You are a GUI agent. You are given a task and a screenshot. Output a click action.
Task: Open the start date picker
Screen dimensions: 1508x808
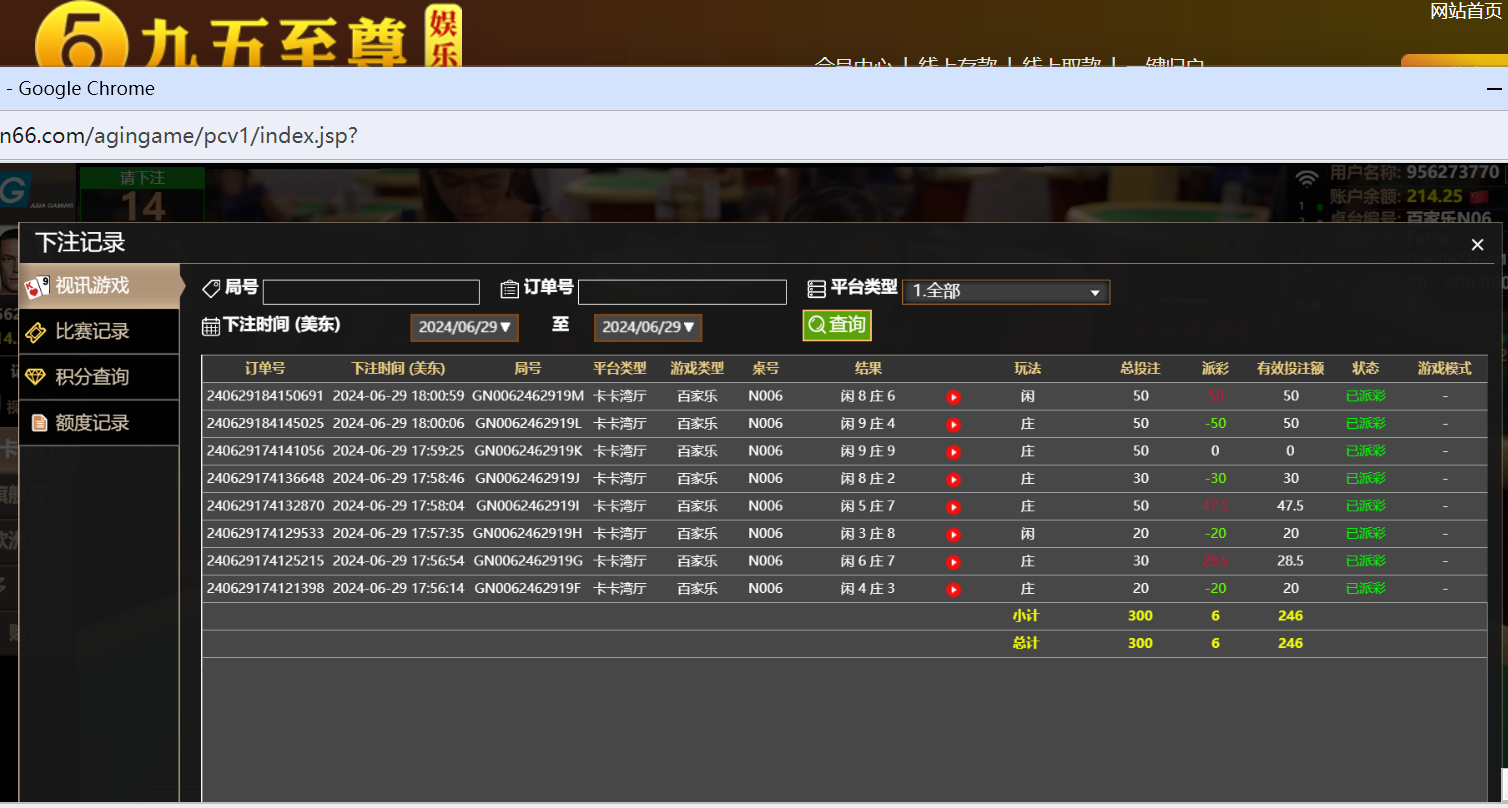point(464,327)
